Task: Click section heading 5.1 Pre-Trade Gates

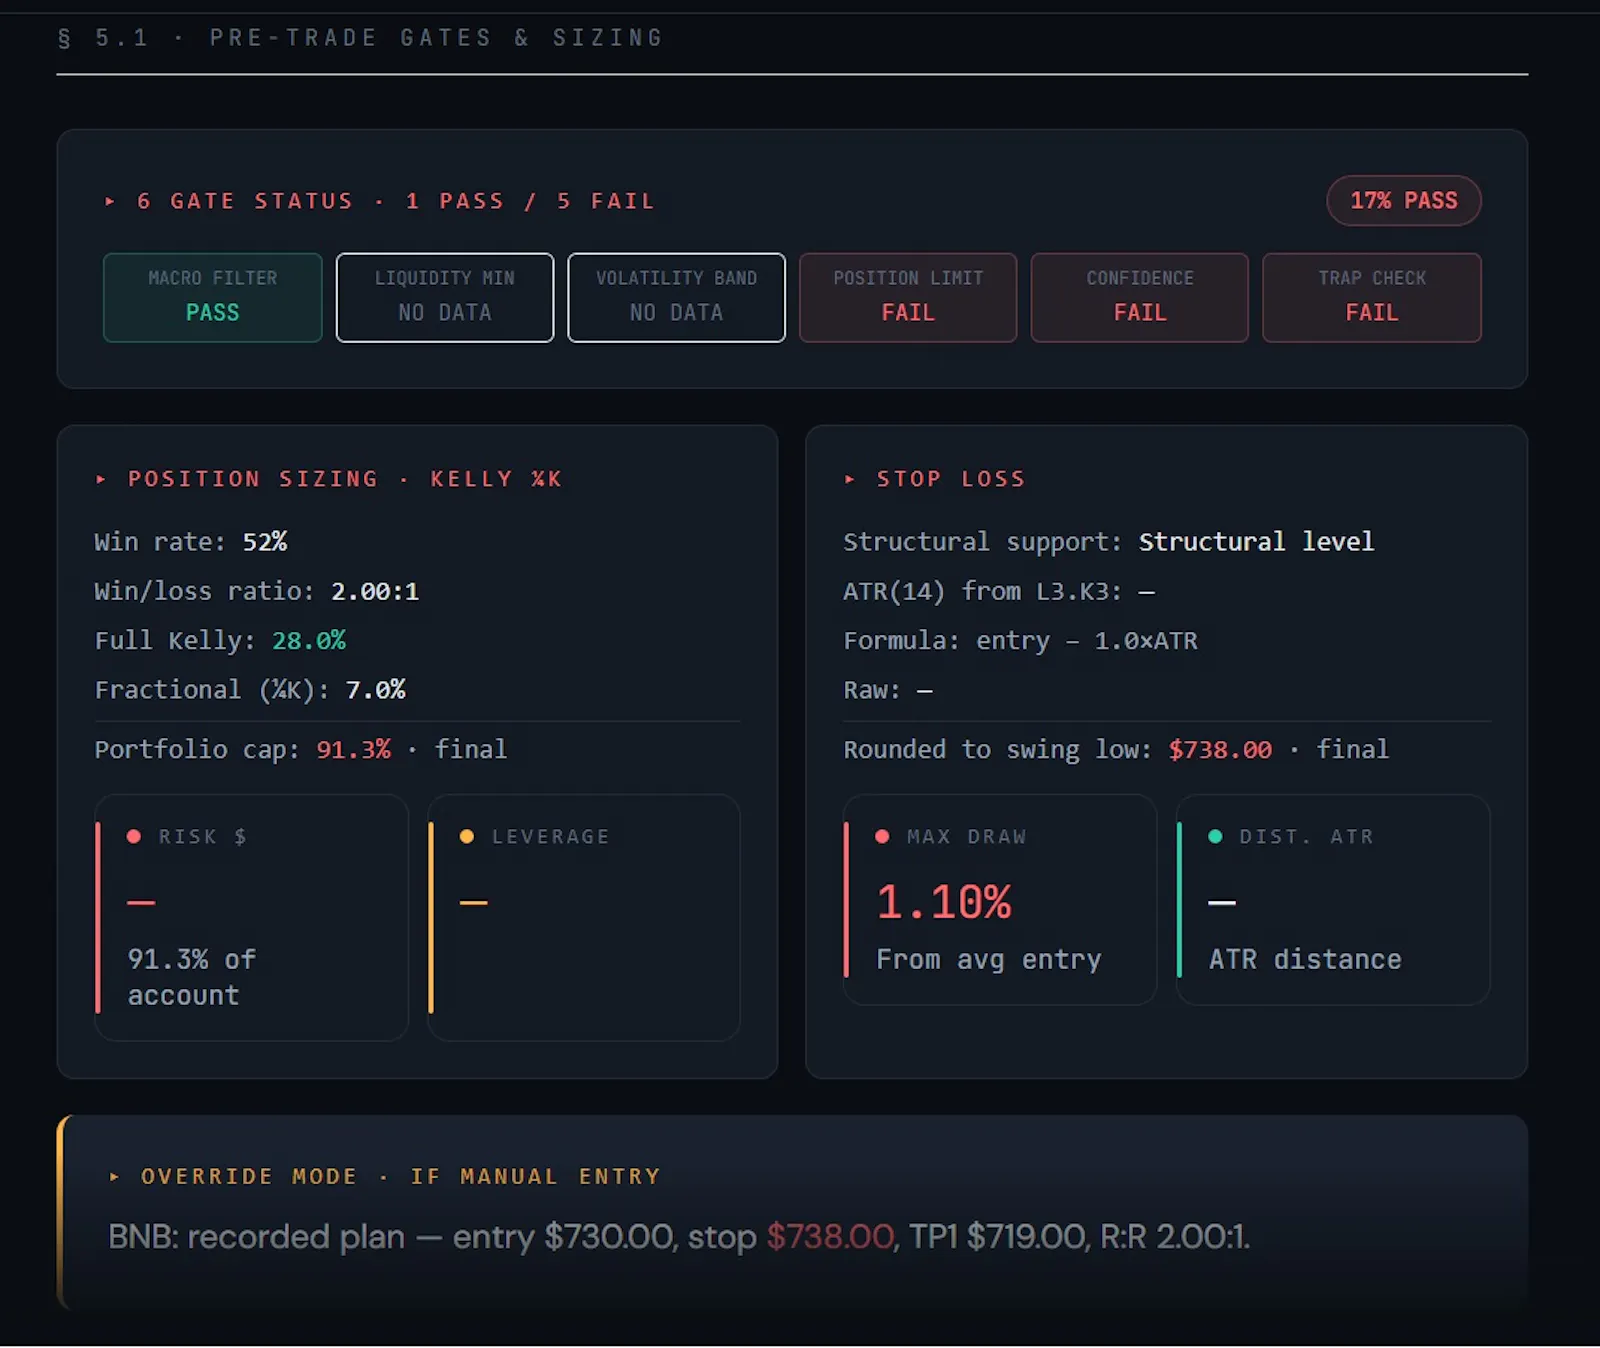Action: pyautogui.click(x=361, y=38)
